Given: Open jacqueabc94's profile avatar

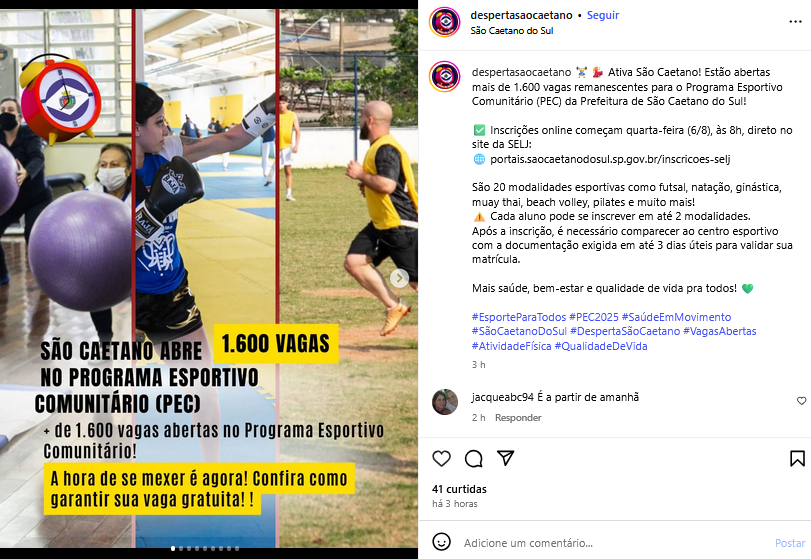Looking at the screenshot, I should 445,402.
